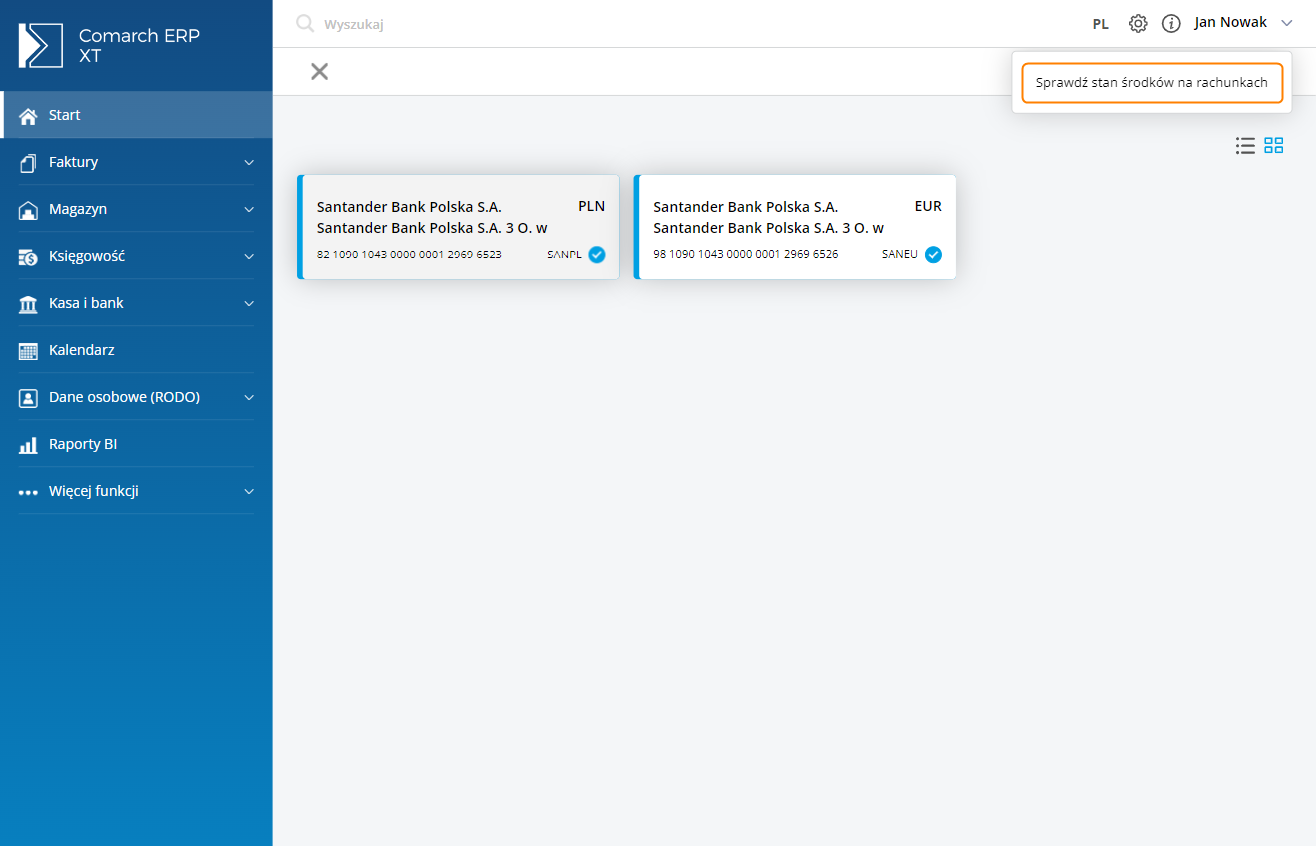Image resolution: width=1316 pixels, height=846 pixels.
Task: Click the Raporty BI chart icon
Action: pos(28,445)
